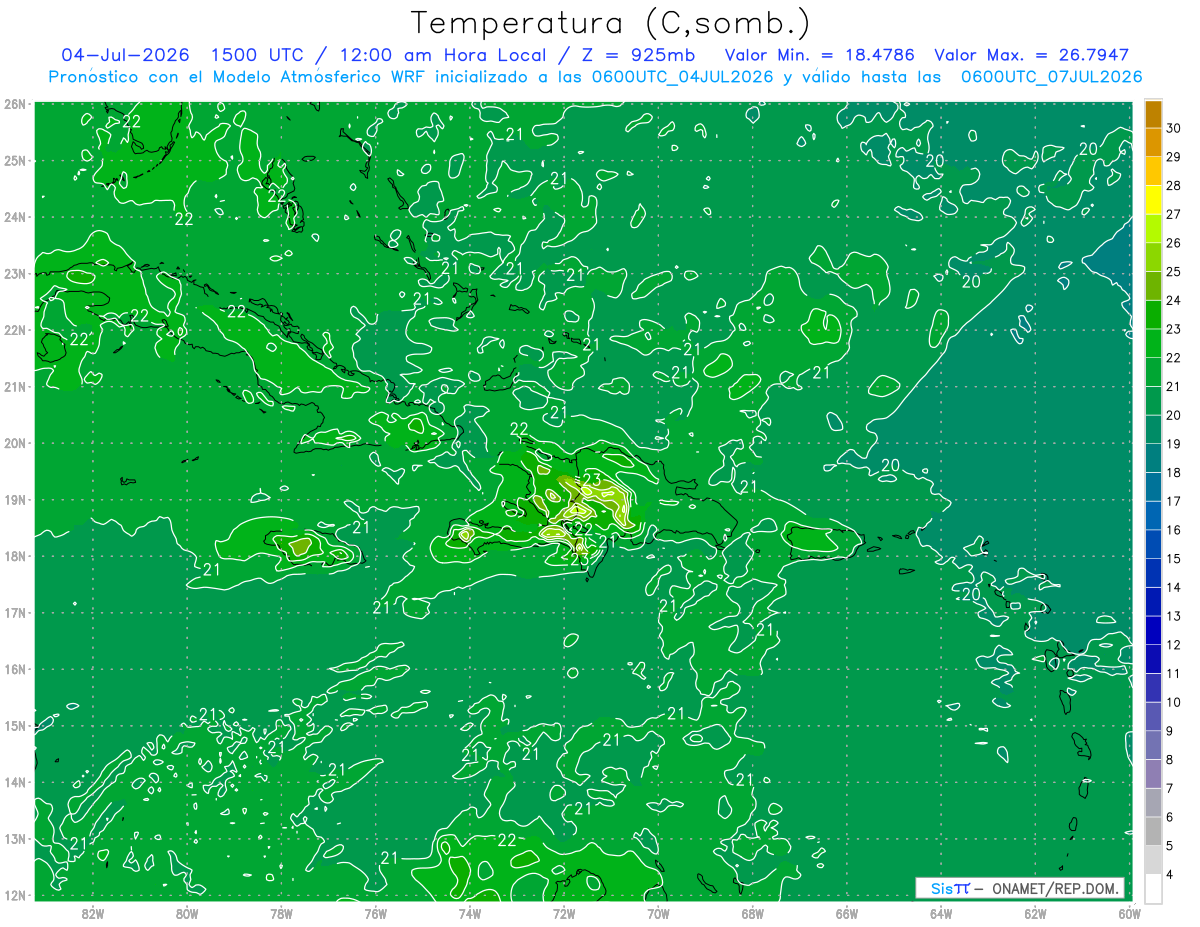The height and width of the screenshot is (927, 1200).
Task: Click the color scale label 17
Action: (1174, 501)
